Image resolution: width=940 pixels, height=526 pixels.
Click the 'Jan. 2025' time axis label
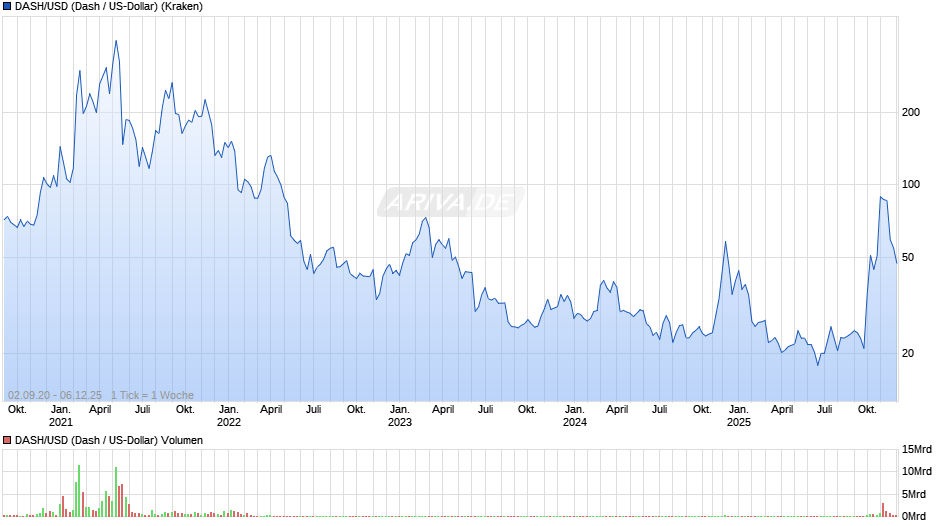tap(739, 416)
